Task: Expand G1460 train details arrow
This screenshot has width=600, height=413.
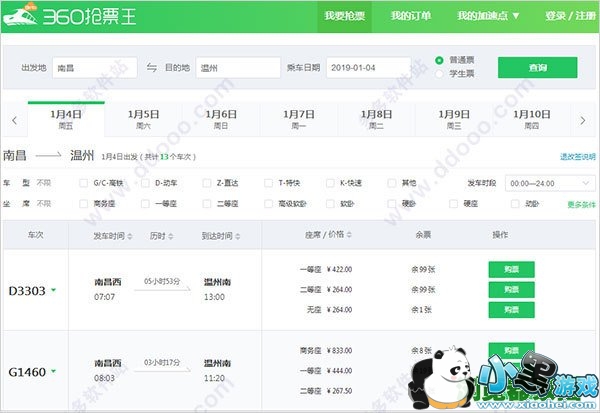Action: (x=53, y=372)
